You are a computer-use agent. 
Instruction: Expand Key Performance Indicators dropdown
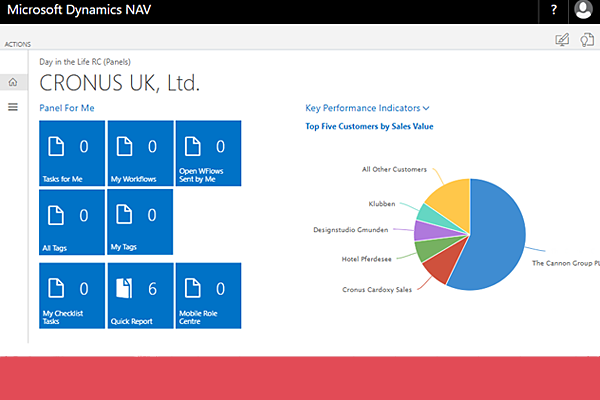pyautogui.click(x=367, y=108)
